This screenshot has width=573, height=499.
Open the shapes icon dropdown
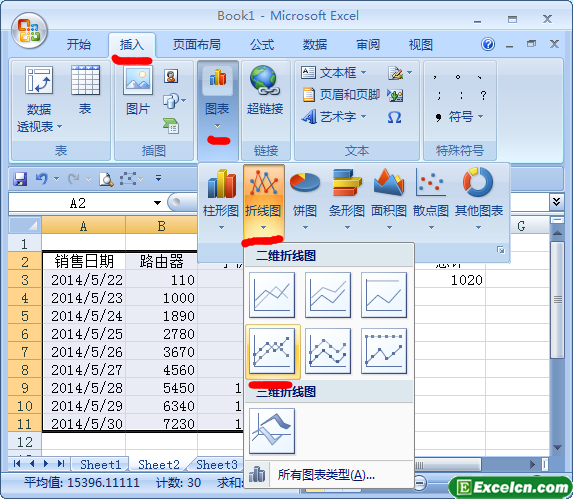pos(174,101)
